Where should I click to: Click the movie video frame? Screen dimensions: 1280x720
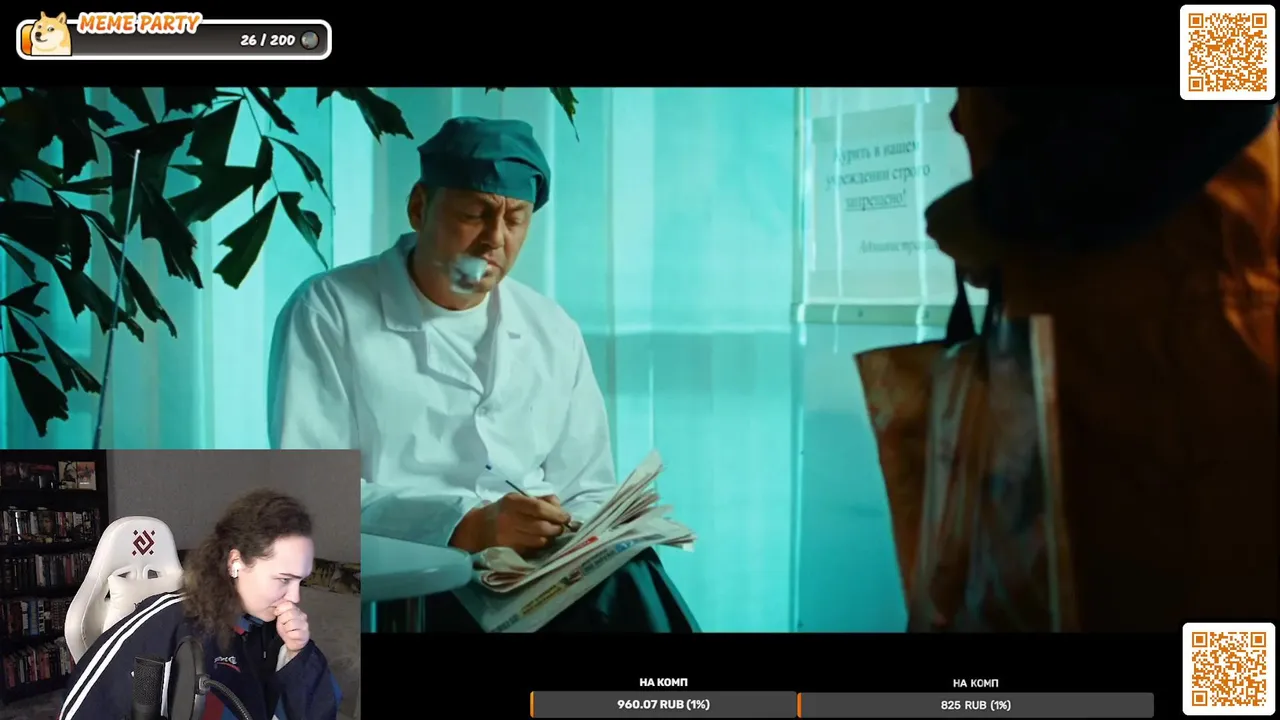(x=640, y=360)
